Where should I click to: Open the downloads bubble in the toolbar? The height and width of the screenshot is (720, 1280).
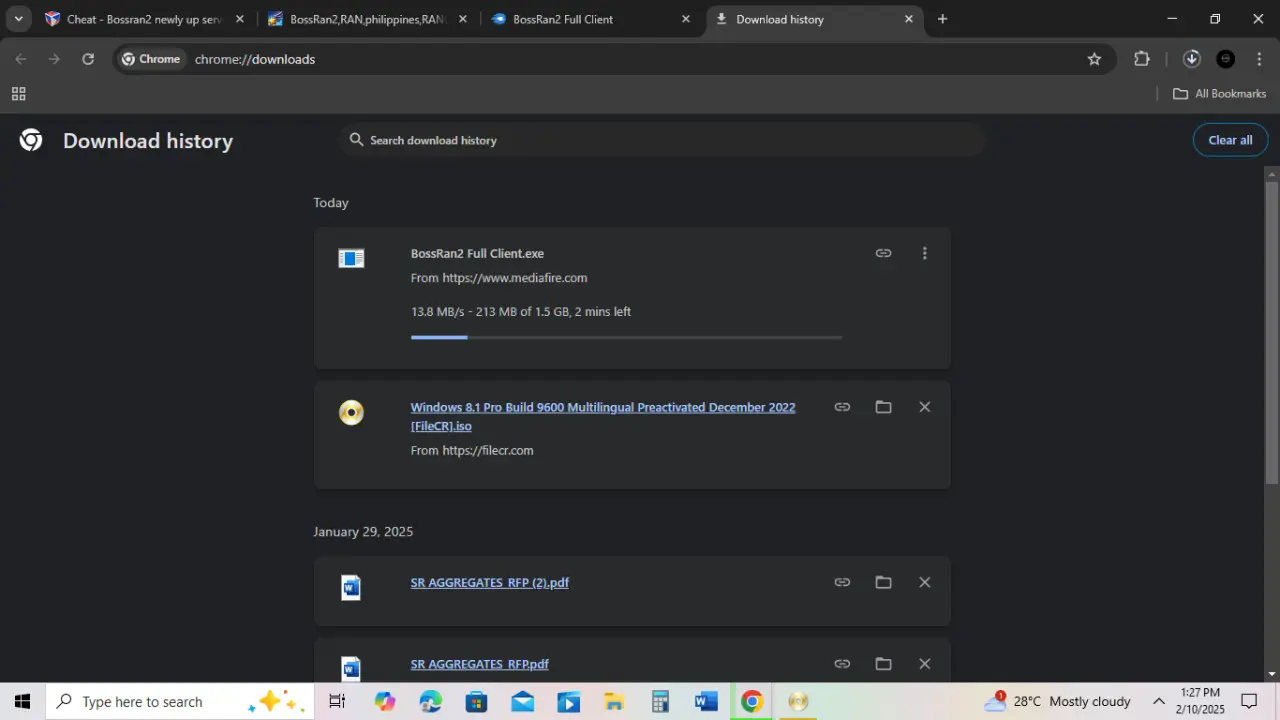pyautogui.click(x=1191, y=59)
